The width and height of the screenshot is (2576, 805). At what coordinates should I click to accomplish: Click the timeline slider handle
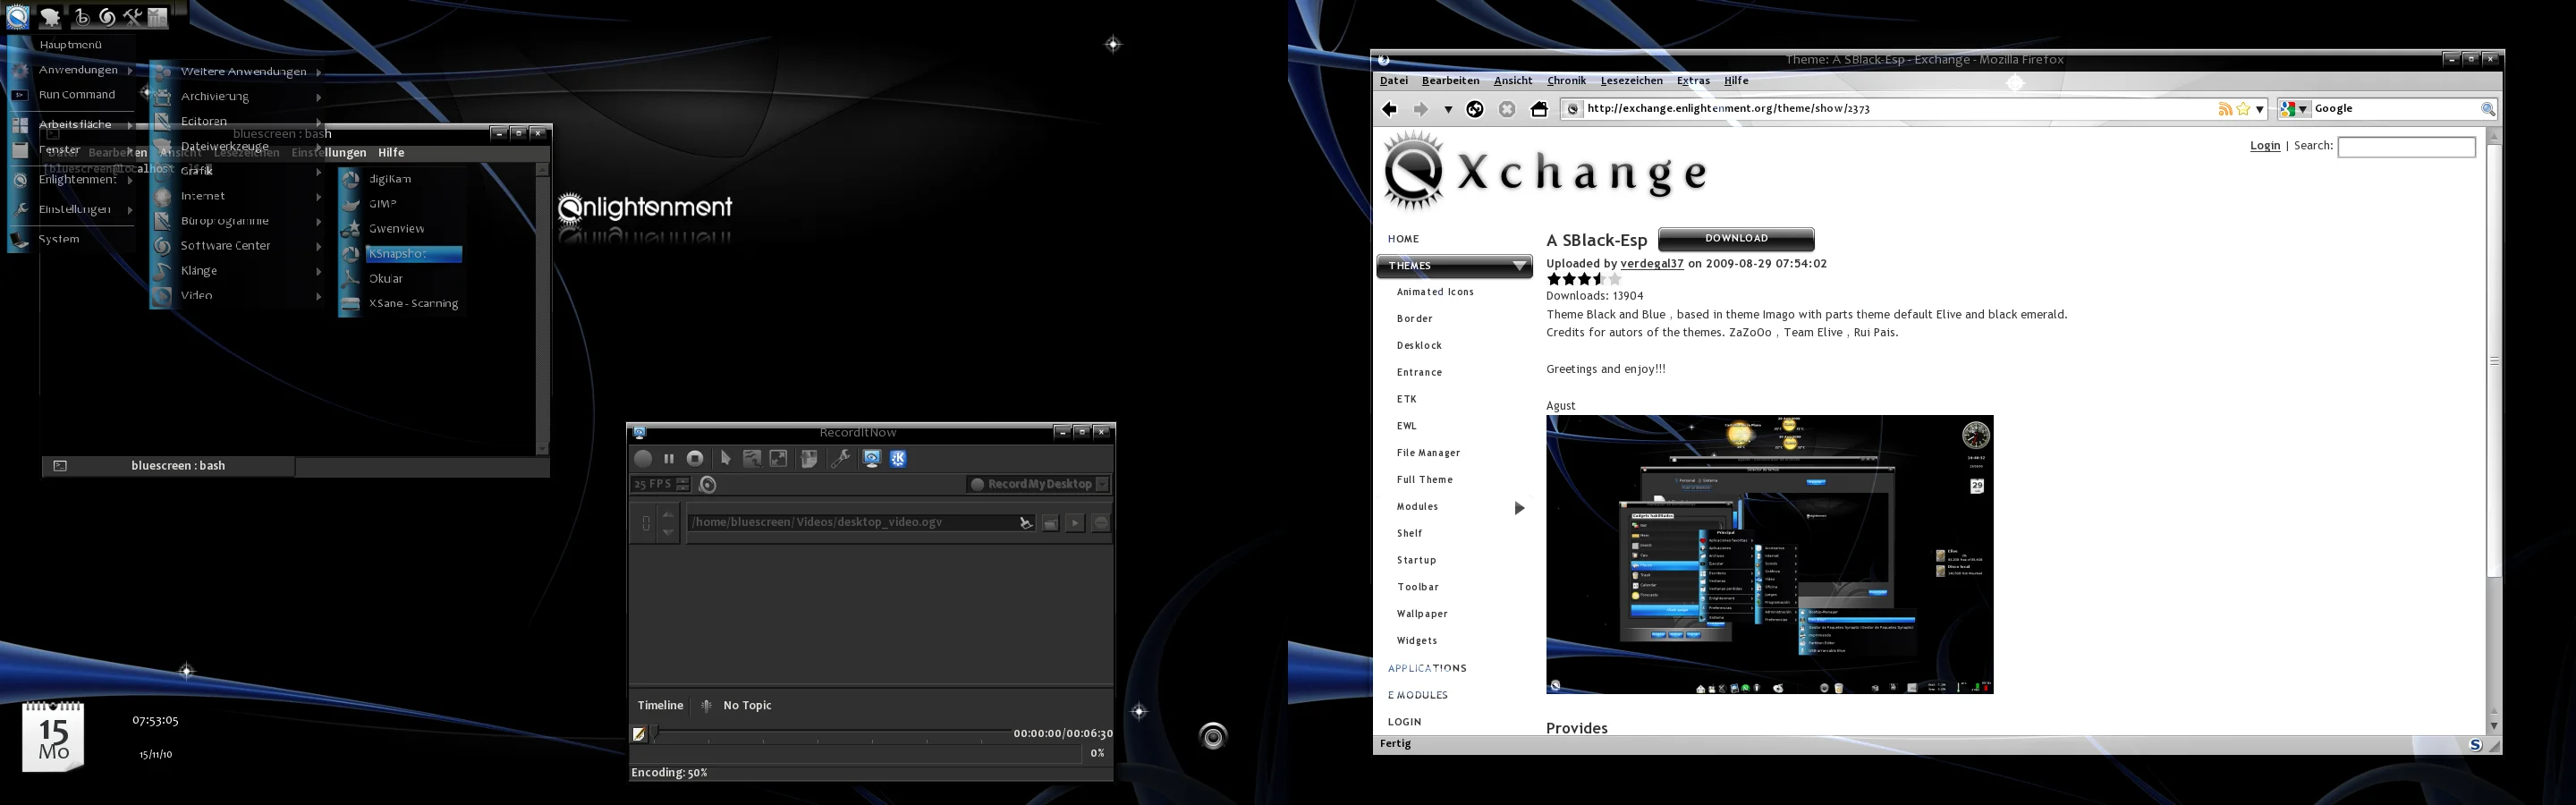click(656, 733)
